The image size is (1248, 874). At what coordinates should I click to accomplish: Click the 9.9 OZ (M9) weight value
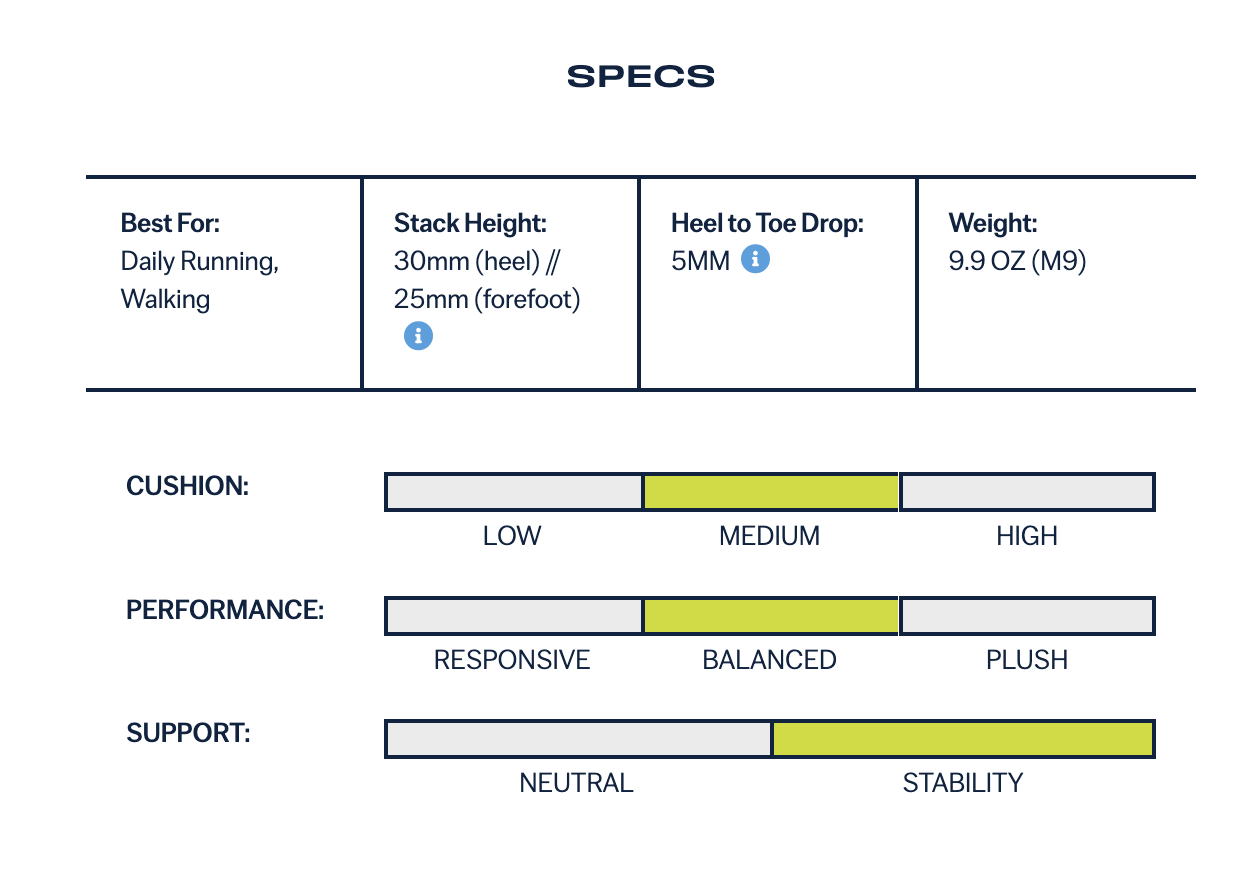click(1017, 261)
